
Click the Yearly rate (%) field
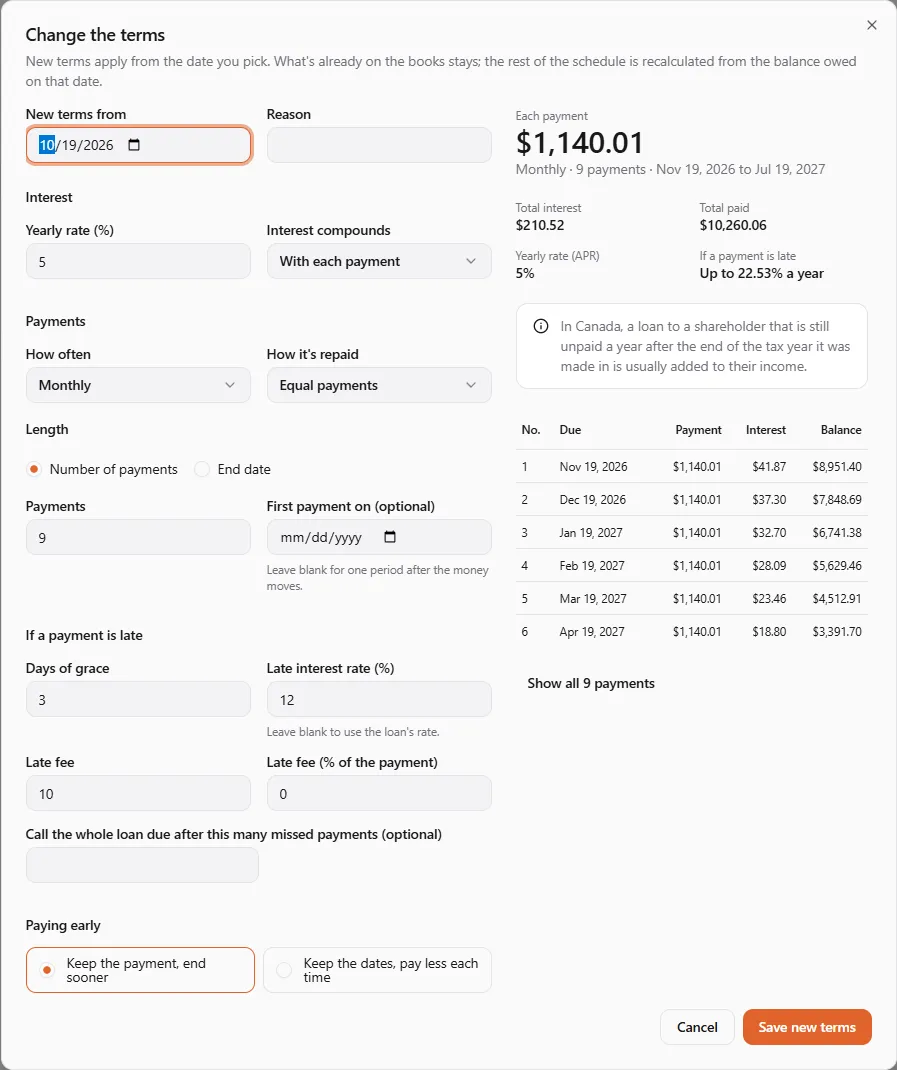pyautogui.click(x=138, y=261)
